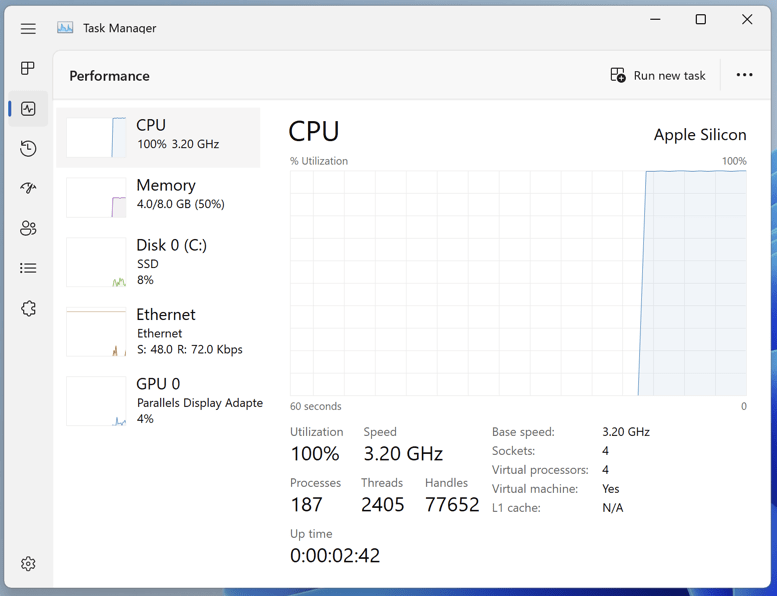Select CPU in the resource list
777x596 pixels.
tap(158, 138)
